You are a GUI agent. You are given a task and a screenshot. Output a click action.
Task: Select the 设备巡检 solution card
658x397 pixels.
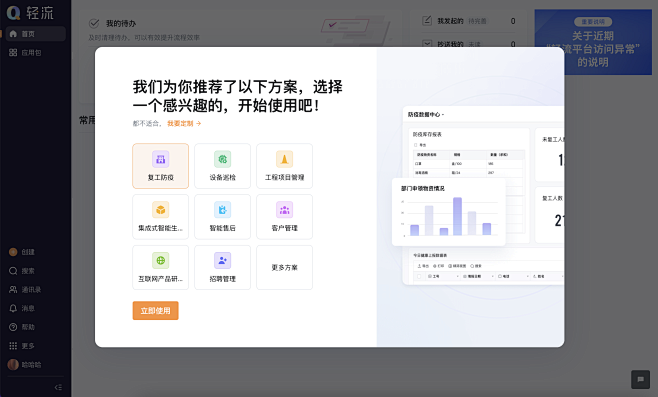click(x=222, y=166)
